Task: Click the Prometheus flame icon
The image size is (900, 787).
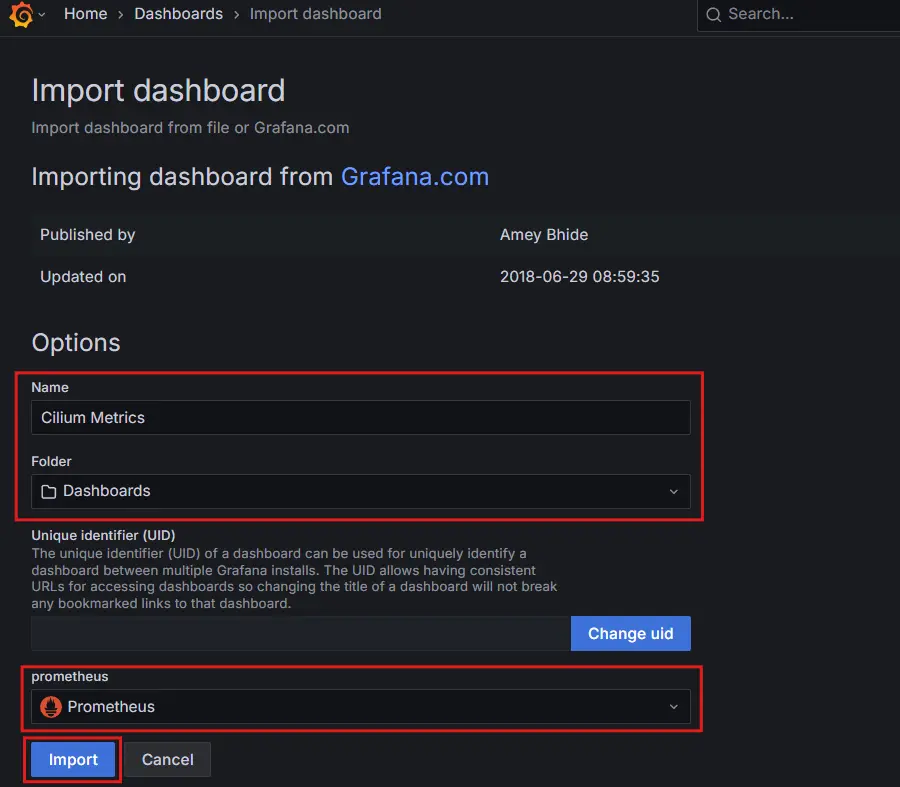Action: tap(51, 707)
